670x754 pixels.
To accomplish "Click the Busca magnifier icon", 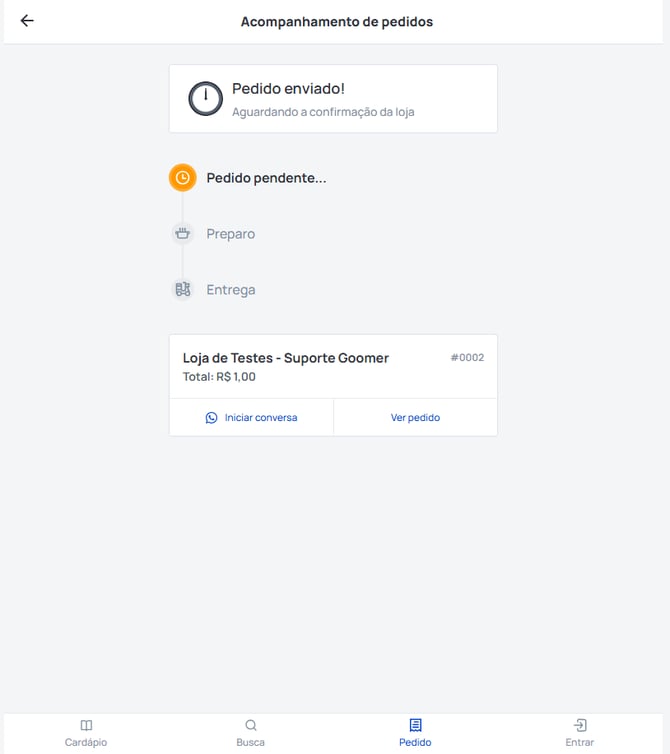I will [x=251, y=725].
